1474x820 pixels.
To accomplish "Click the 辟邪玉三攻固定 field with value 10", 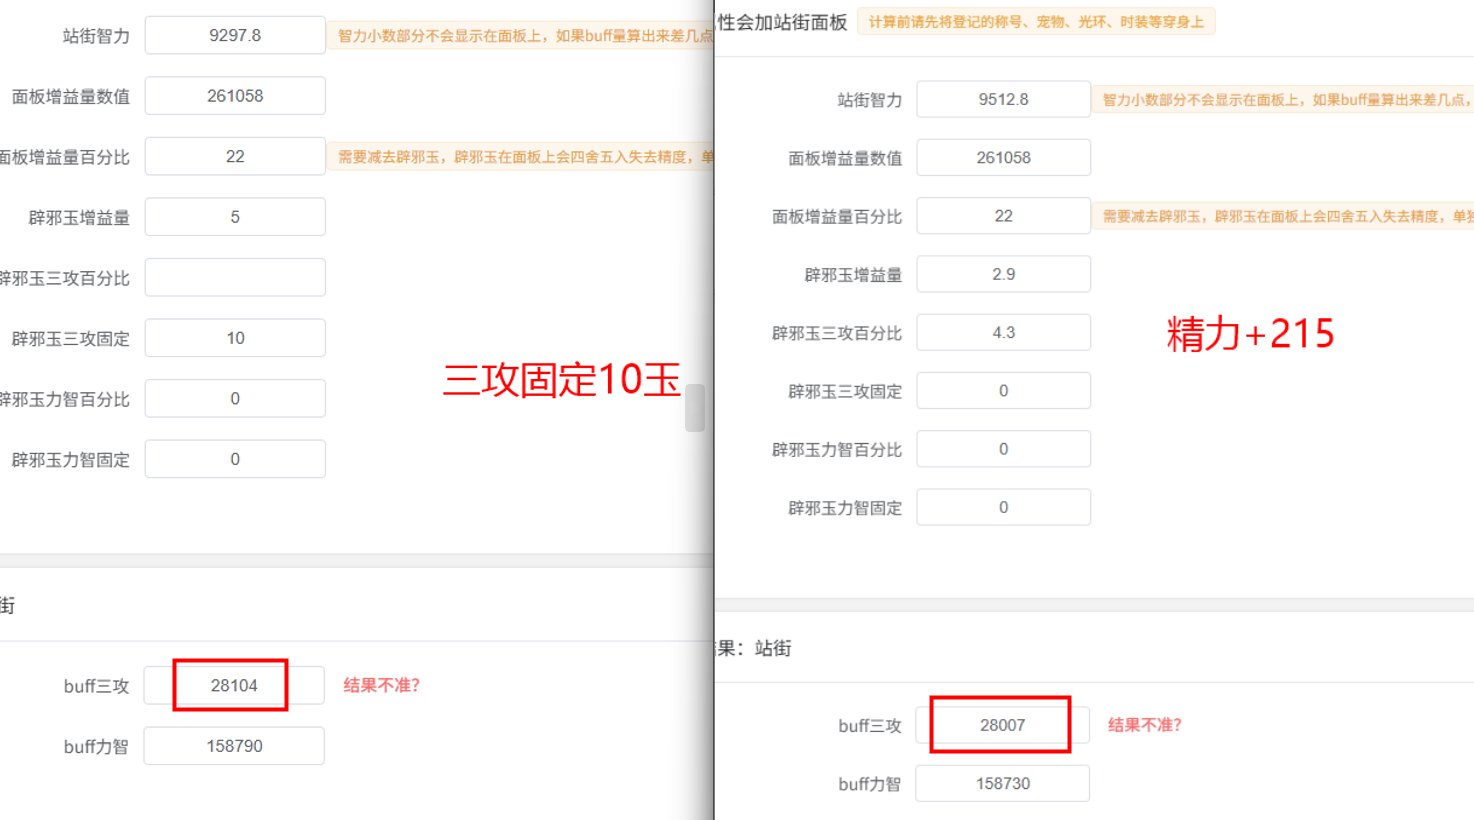I will coord(235,338).
